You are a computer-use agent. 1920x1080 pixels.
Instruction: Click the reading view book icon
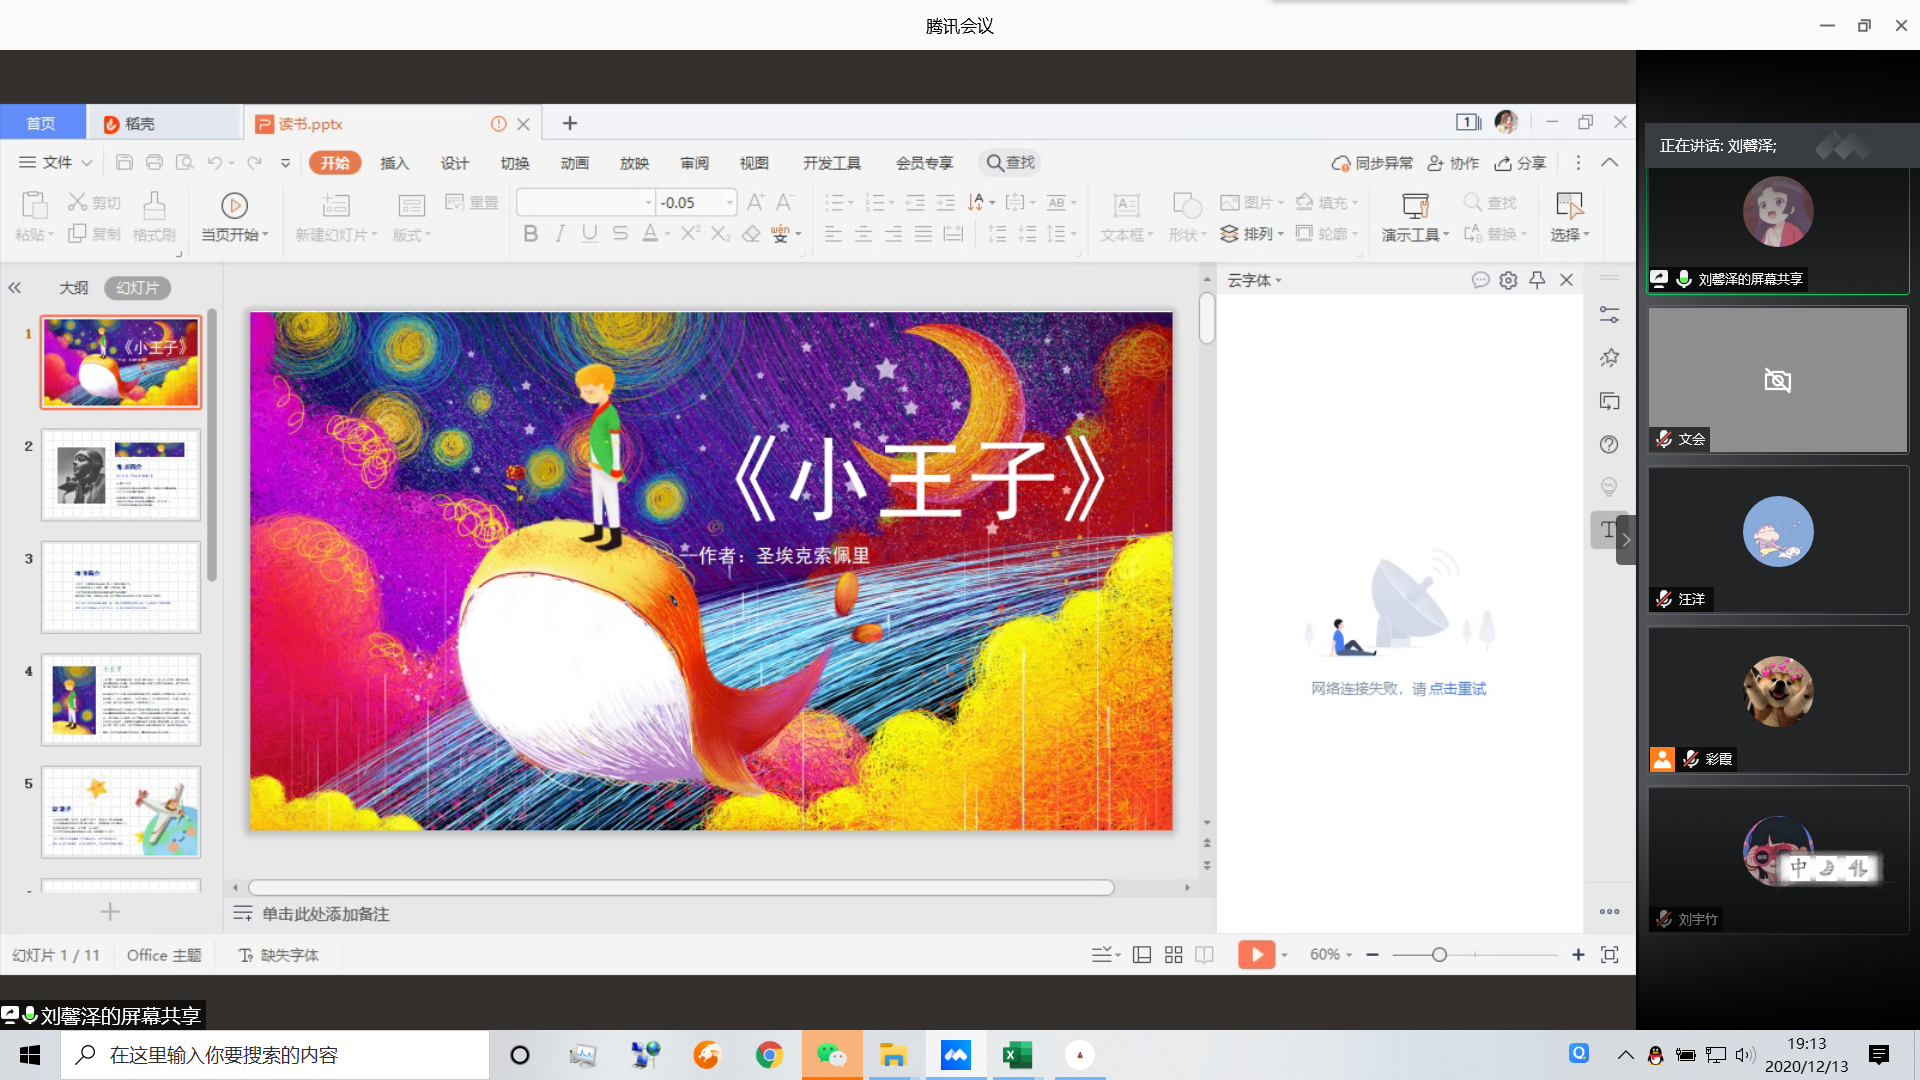pyautogui.click(x=1204, y=955)
